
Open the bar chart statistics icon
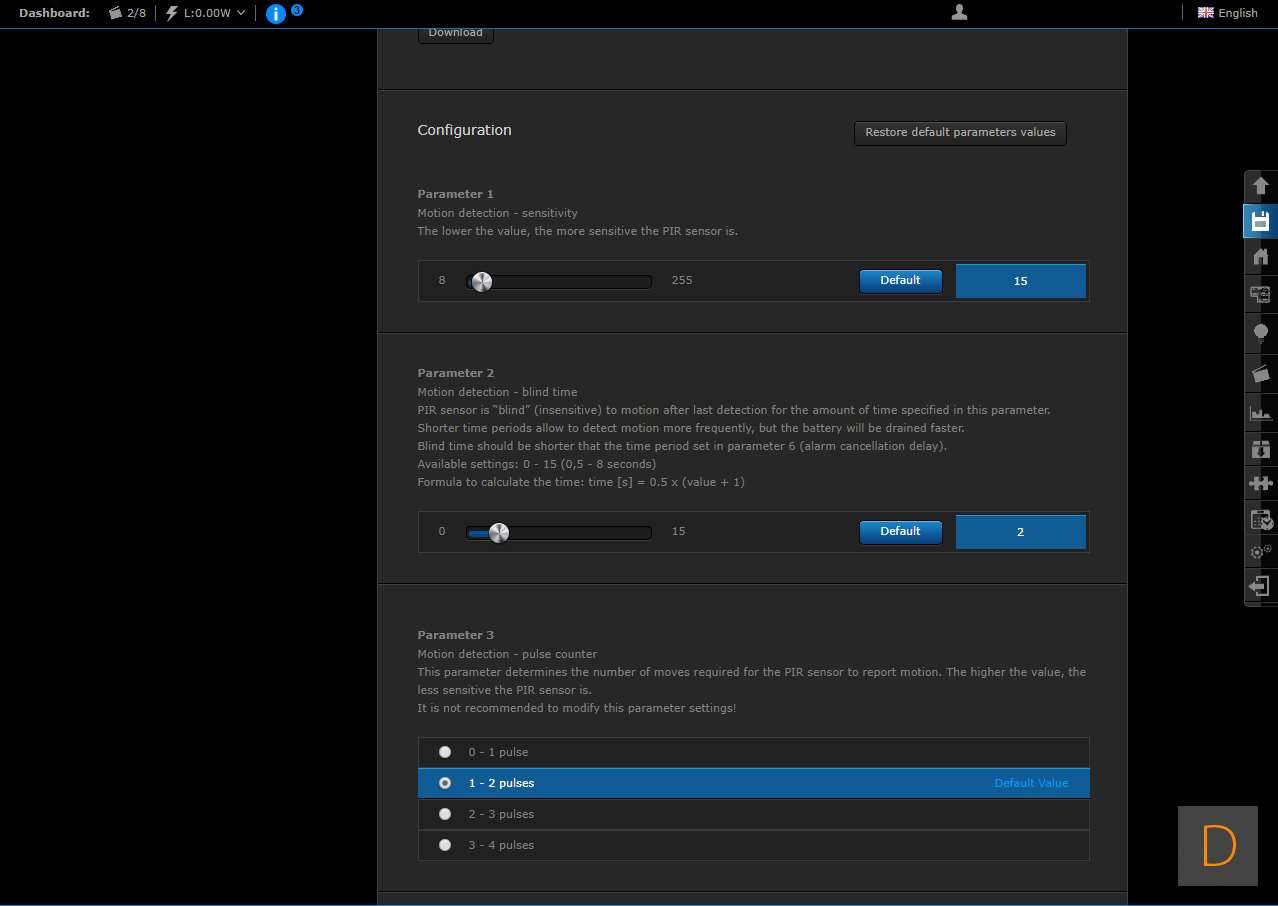coord(1260,411)
